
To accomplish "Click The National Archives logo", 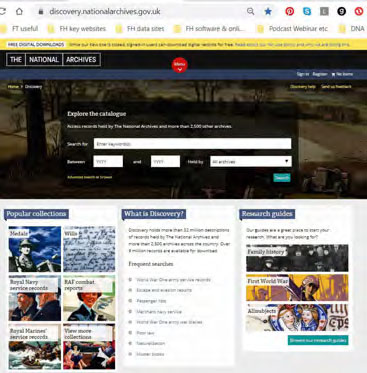I will point(53,60).
